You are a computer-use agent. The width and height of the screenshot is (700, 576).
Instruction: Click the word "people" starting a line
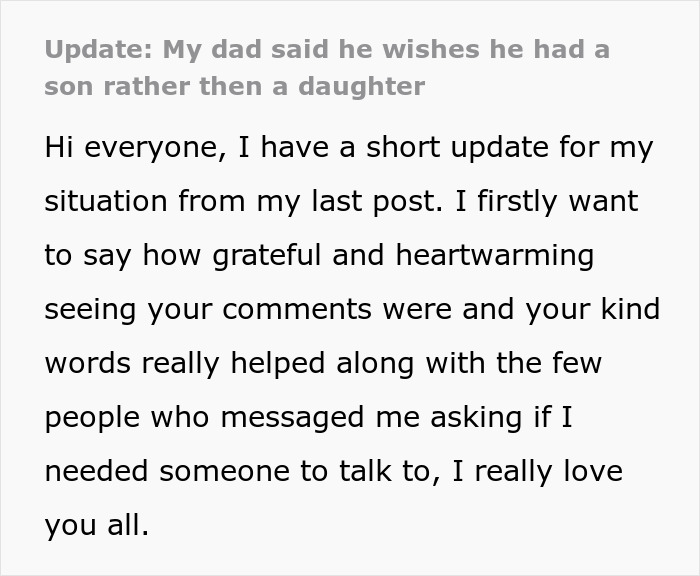pyautogui.click(x=92, y=418)
